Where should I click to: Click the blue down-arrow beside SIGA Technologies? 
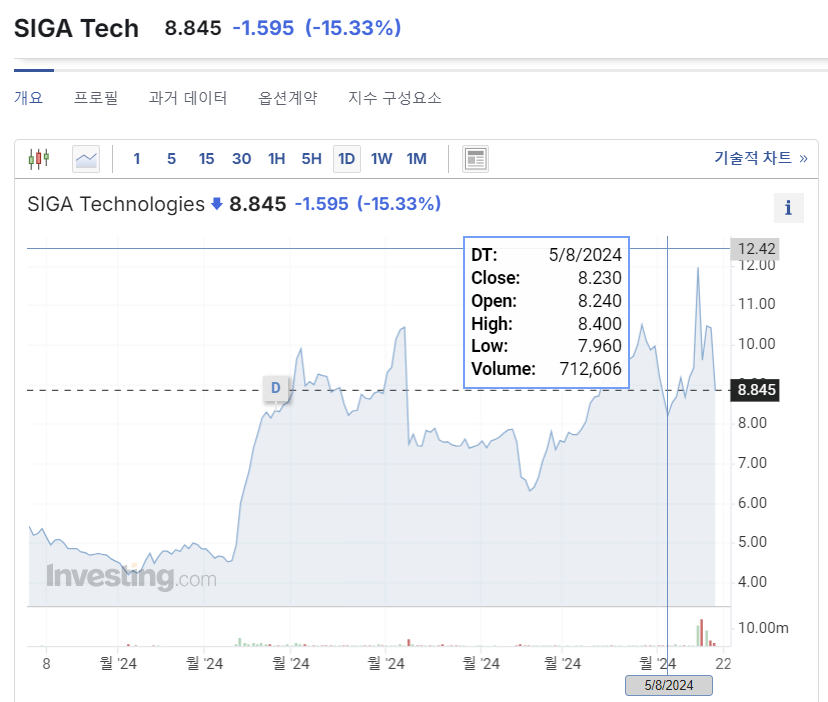pyautogui.click(x=216, y=204)
